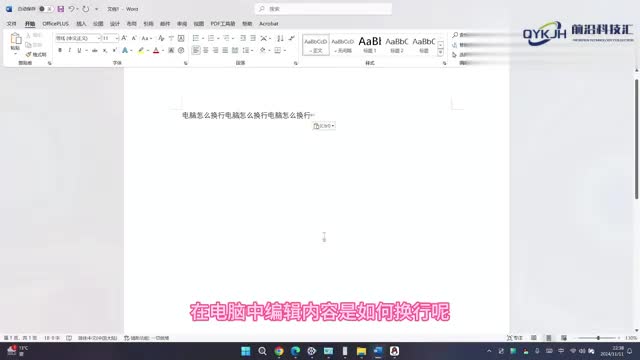Image resolution: width=640 pixels, height=360 pixels.
Task: Toggle Bold formatting
Action: (x=60, y=50)
